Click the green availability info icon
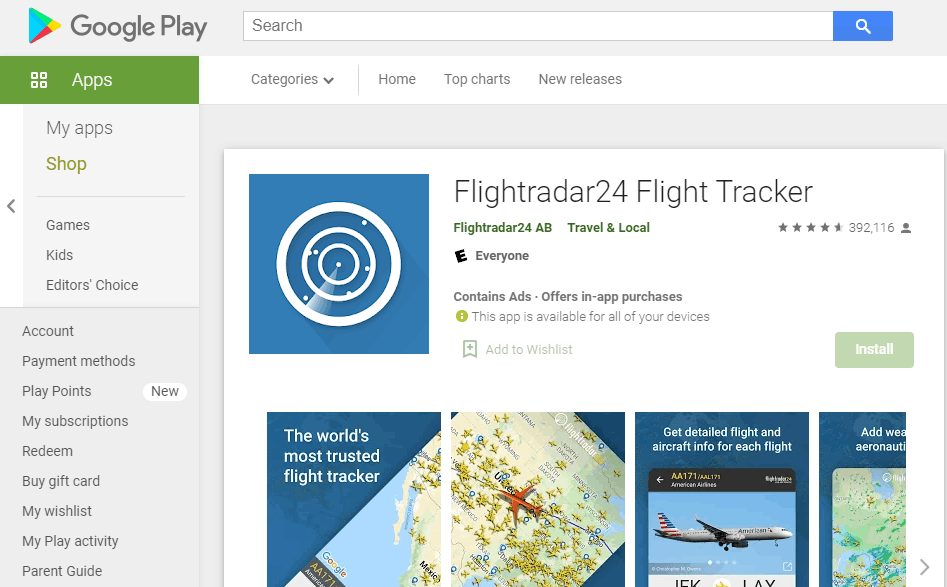The width and height of the screenshot is (947, 587). pos(461,316)
